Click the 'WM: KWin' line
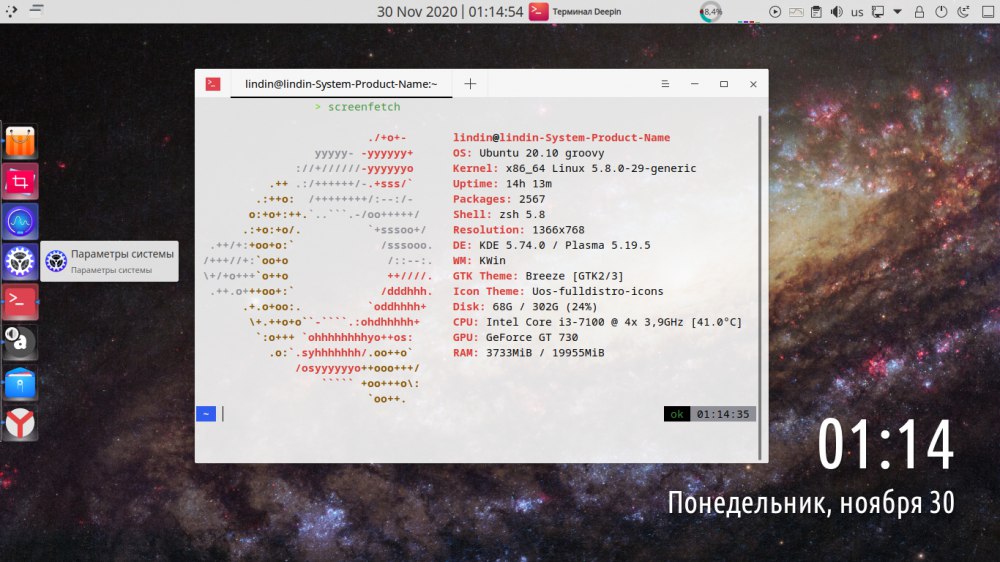 coord(479,260)
